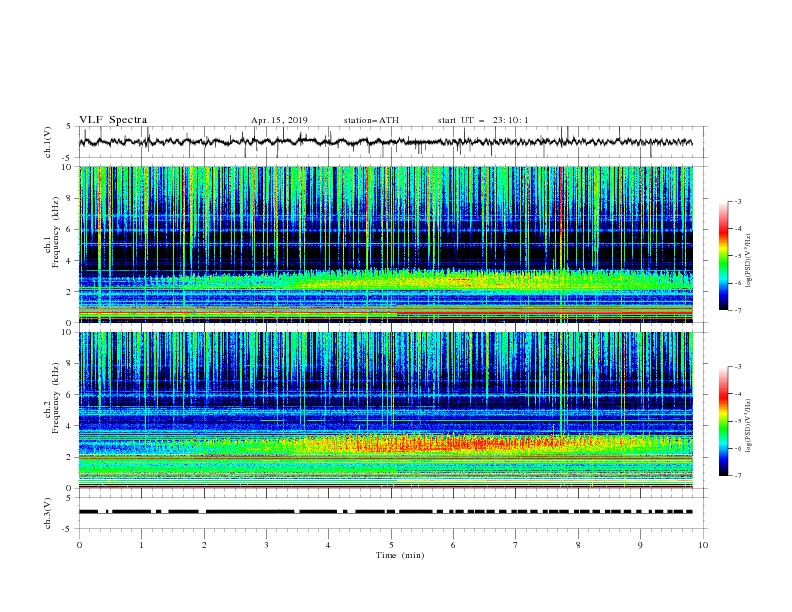Click the "5" voltage tick of ch.3(V) panel
Viewport: 792px width, 612px height.
point(70,498)
